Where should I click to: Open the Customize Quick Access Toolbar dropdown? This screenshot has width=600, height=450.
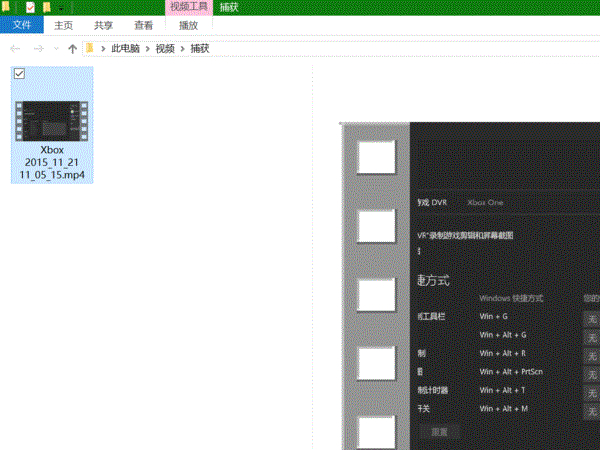pos(60,8)
